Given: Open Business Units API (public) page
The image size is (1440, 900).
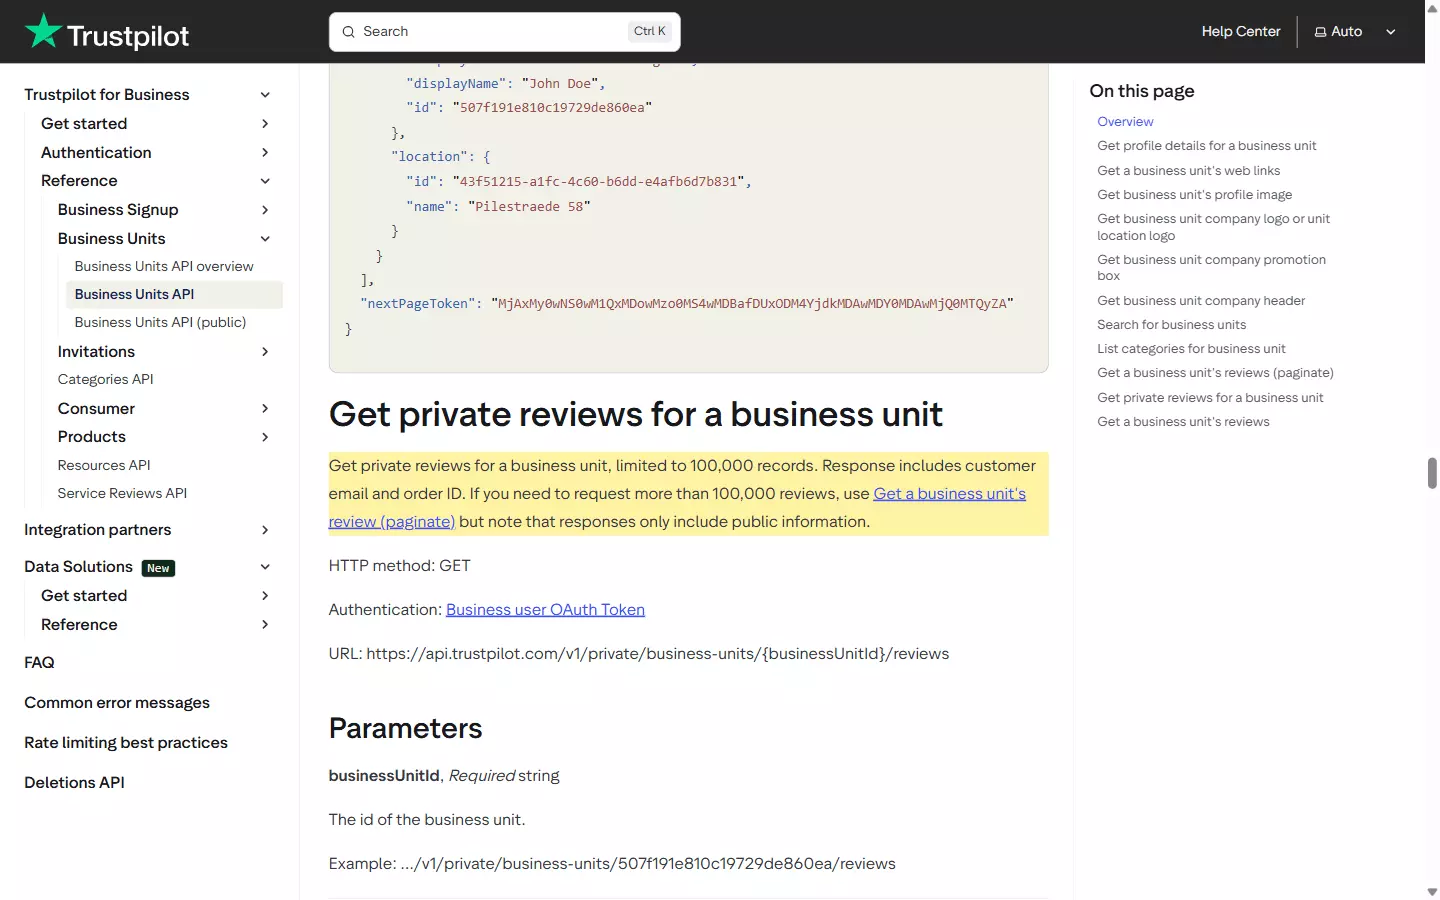Looking at the screenshot, I should 160,322.
